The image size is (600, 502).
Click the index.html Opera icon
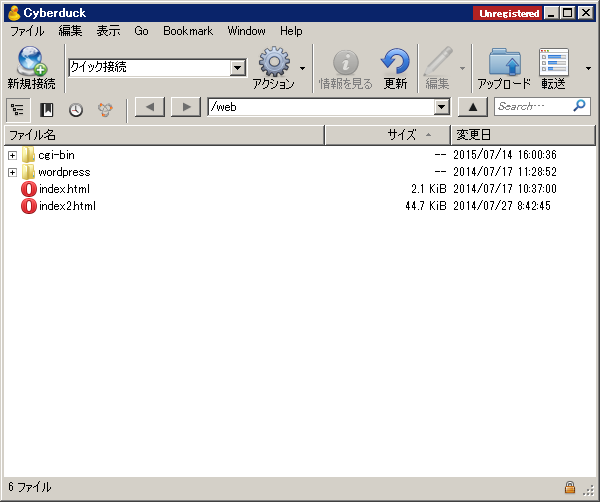(29, 189)
